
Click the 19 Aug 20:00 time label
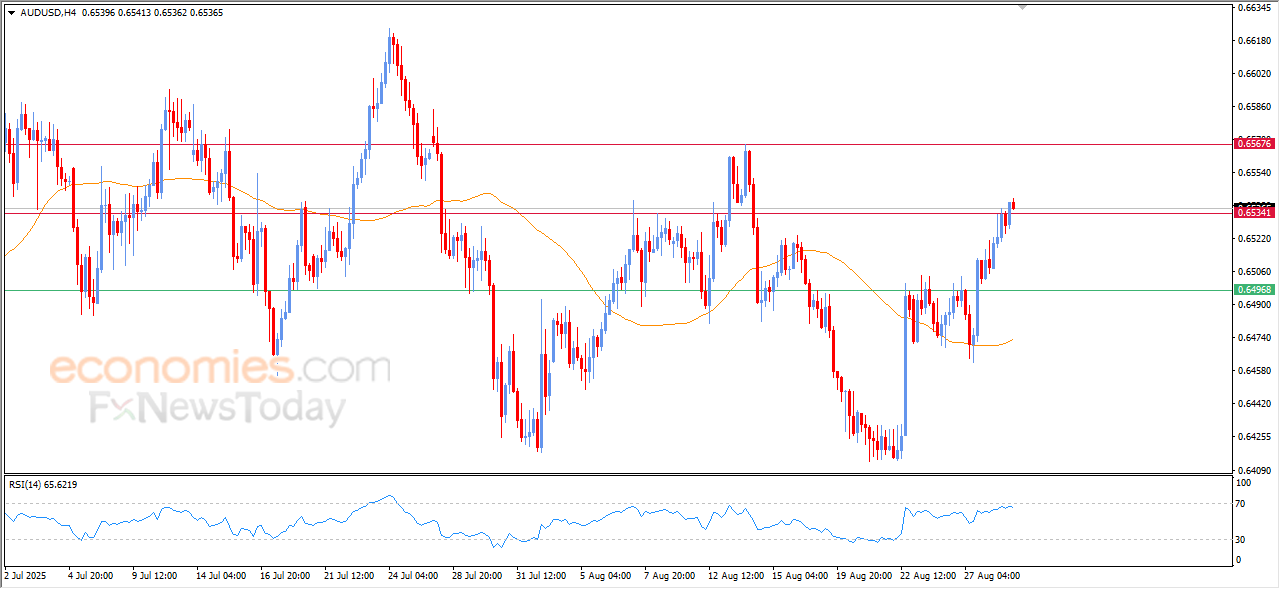pyautogui.click(x=863, y=576)
